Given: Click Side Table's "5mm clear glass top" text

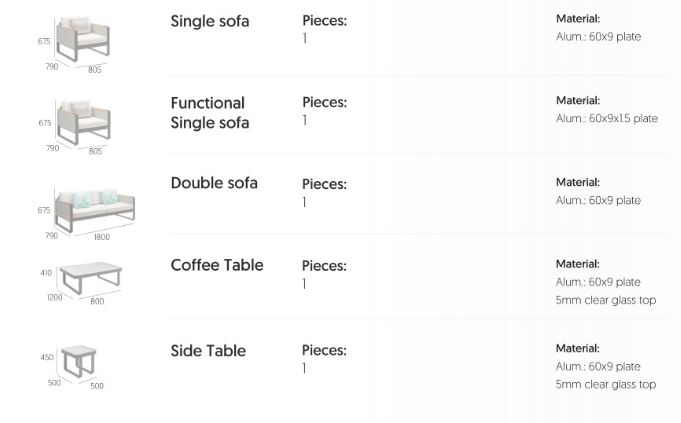Looking at the screenshot, I should [606, 384].
